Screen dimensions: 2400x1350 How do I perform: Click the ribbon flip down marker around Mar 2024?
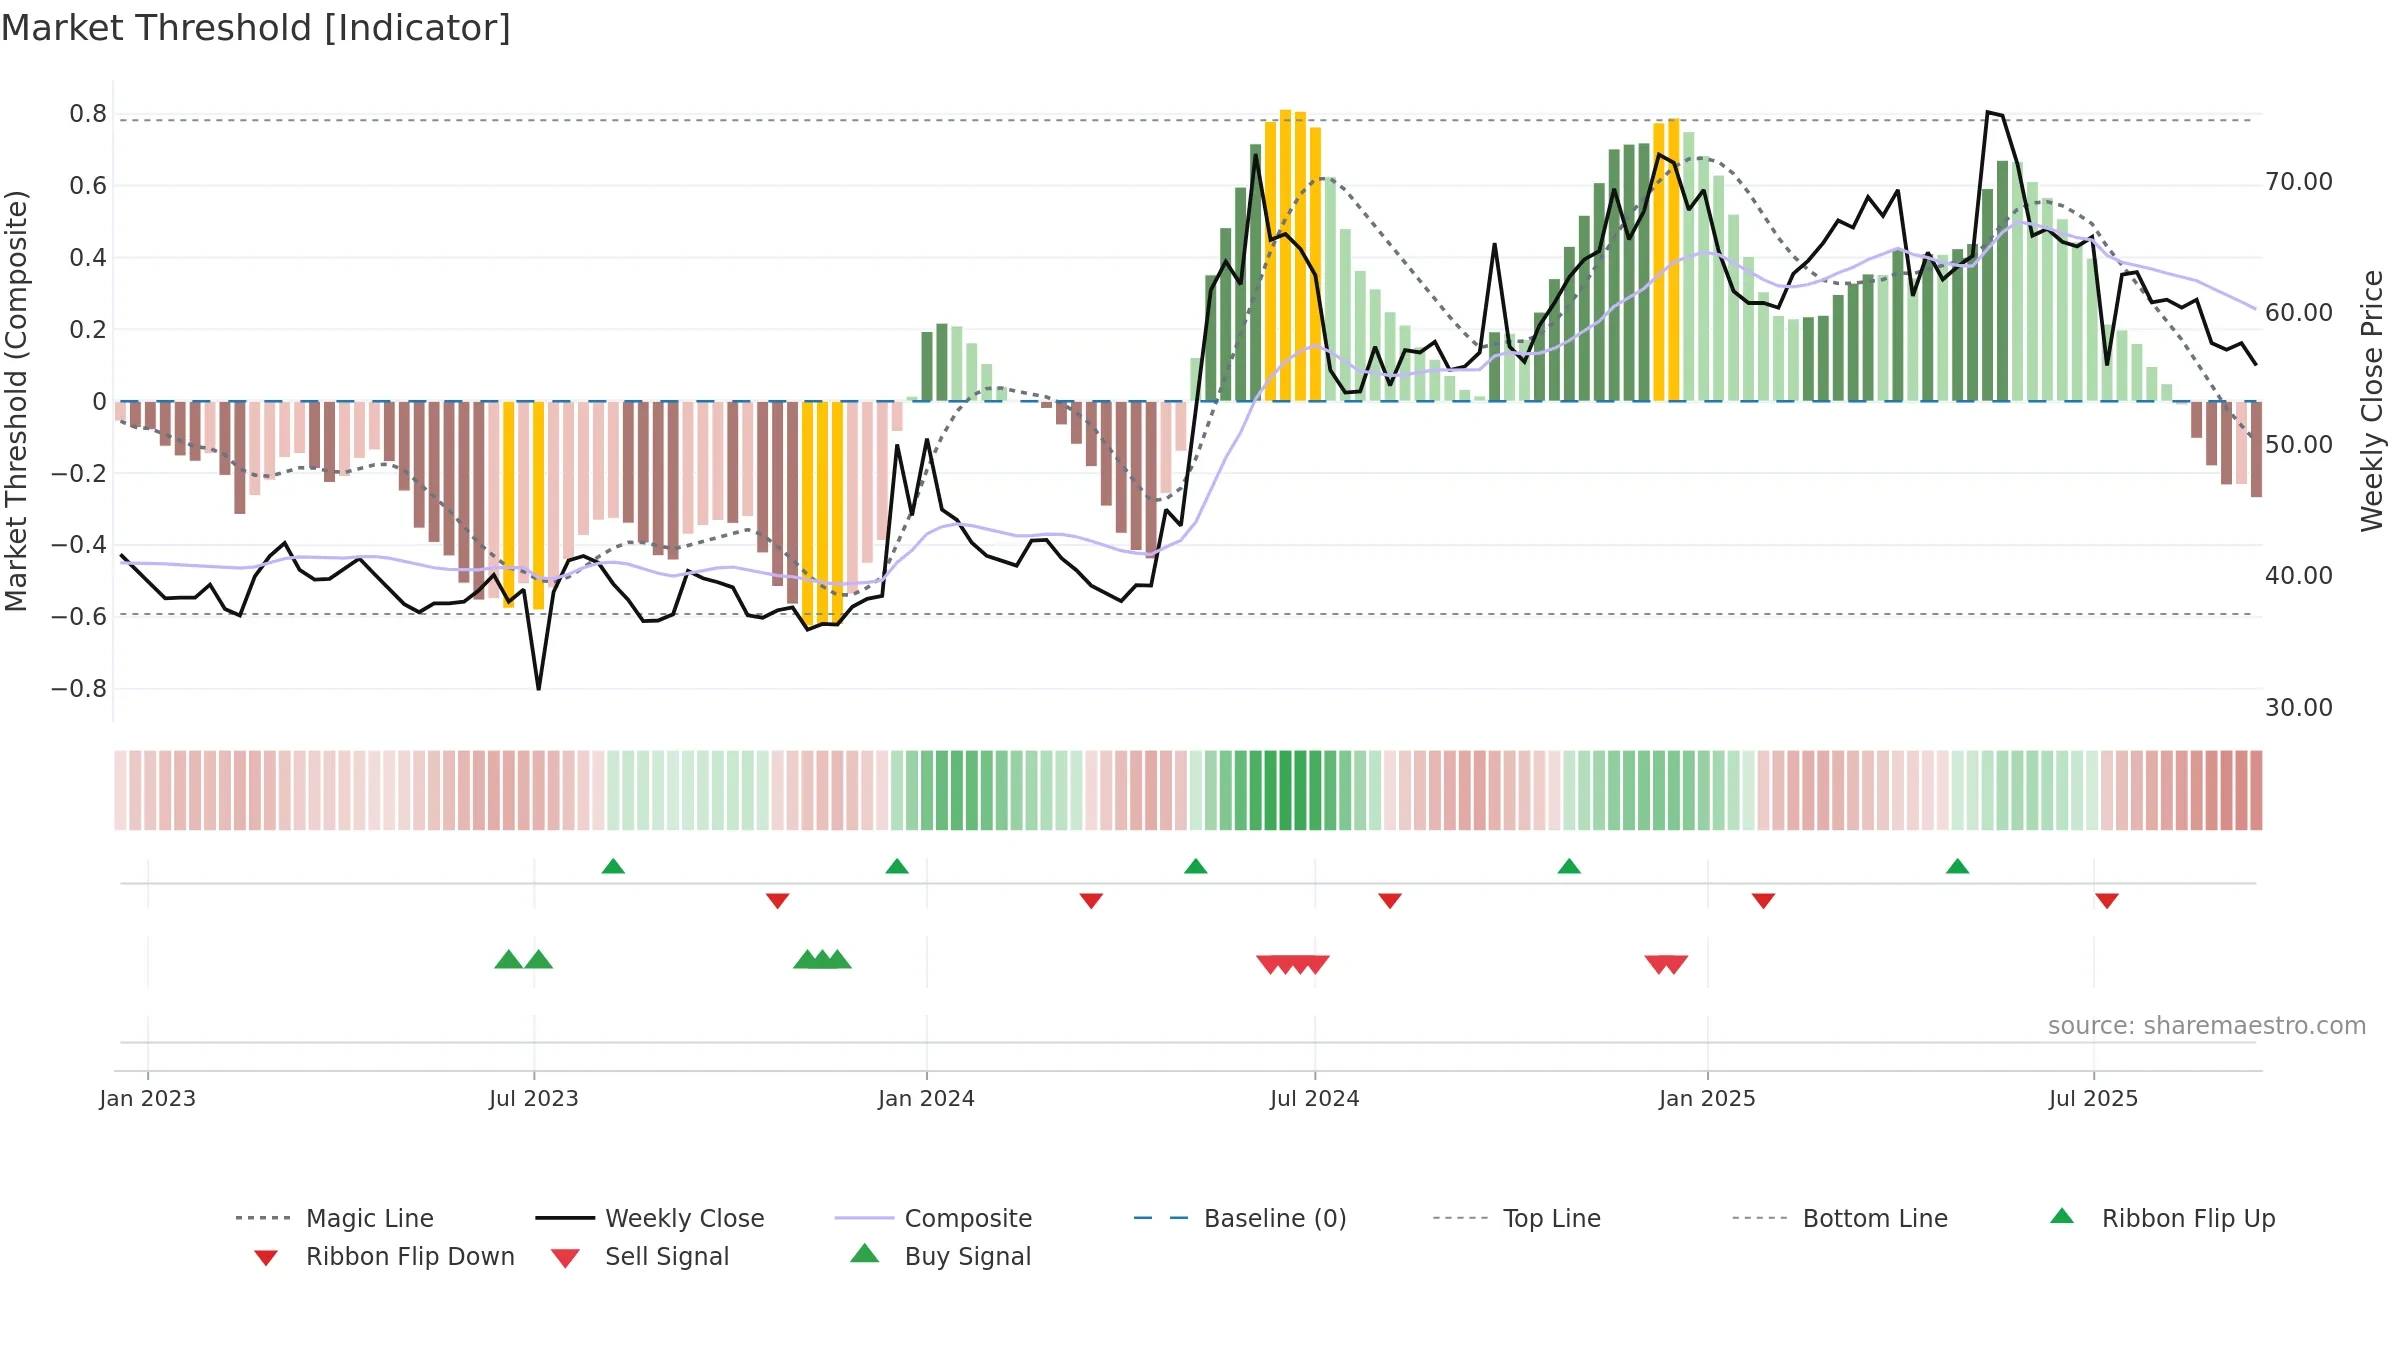[1091, 901]
